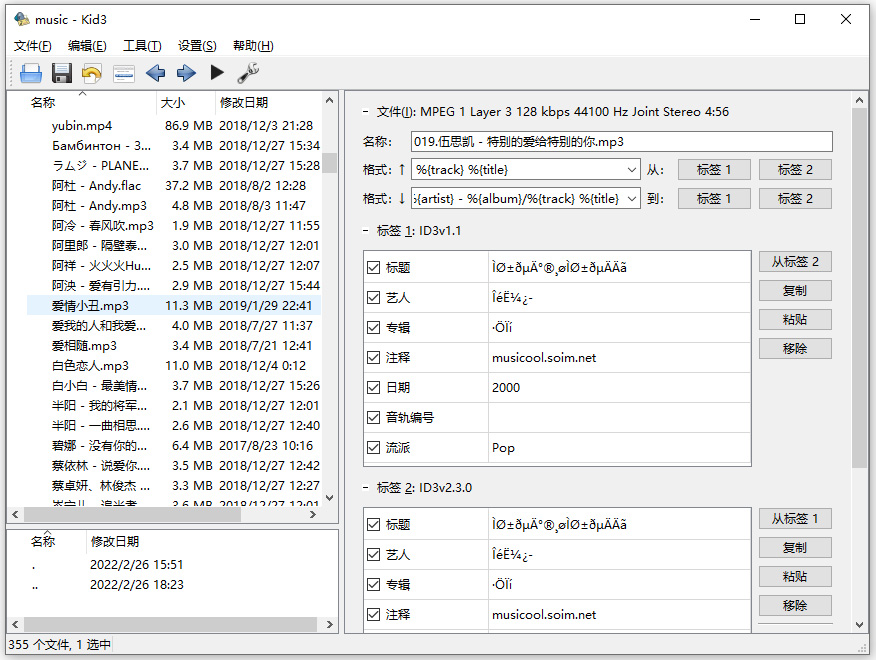Go to next file with right arrow
The width and height of the screenshot is (876, 660).
tap(186, 73)
